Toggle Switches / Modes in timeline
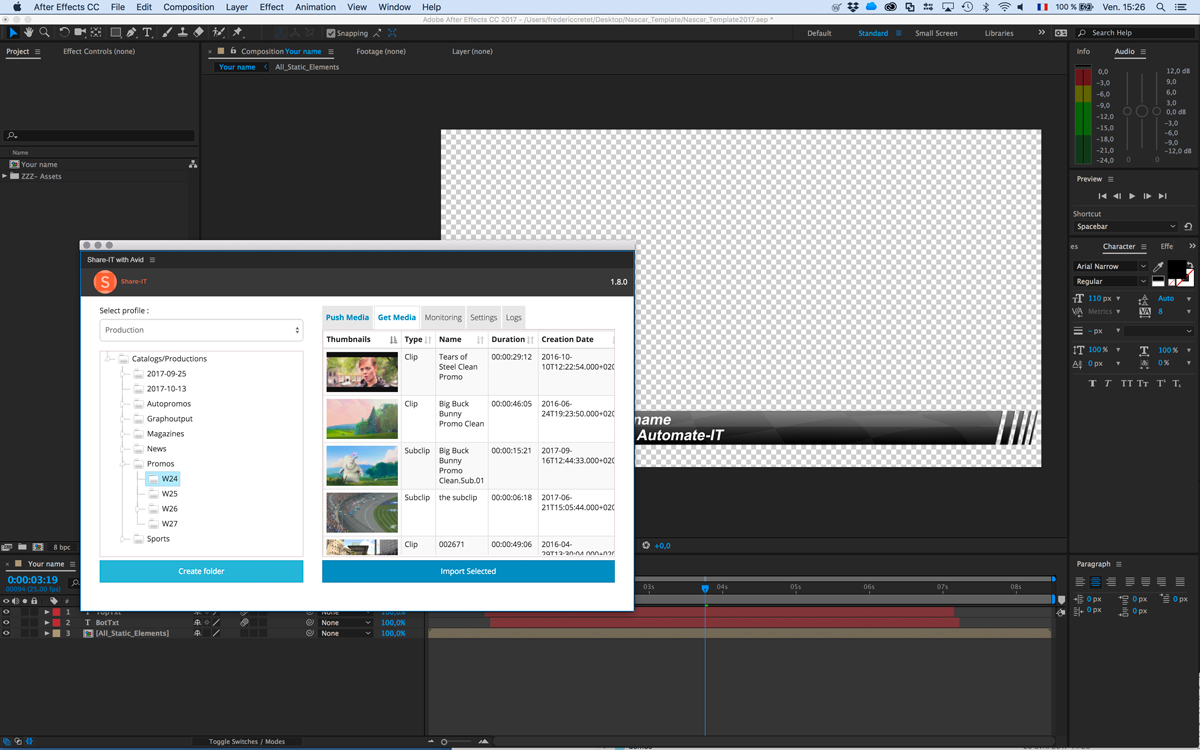This screenshot has height=750, width=1200. click(x=247, y=742)
